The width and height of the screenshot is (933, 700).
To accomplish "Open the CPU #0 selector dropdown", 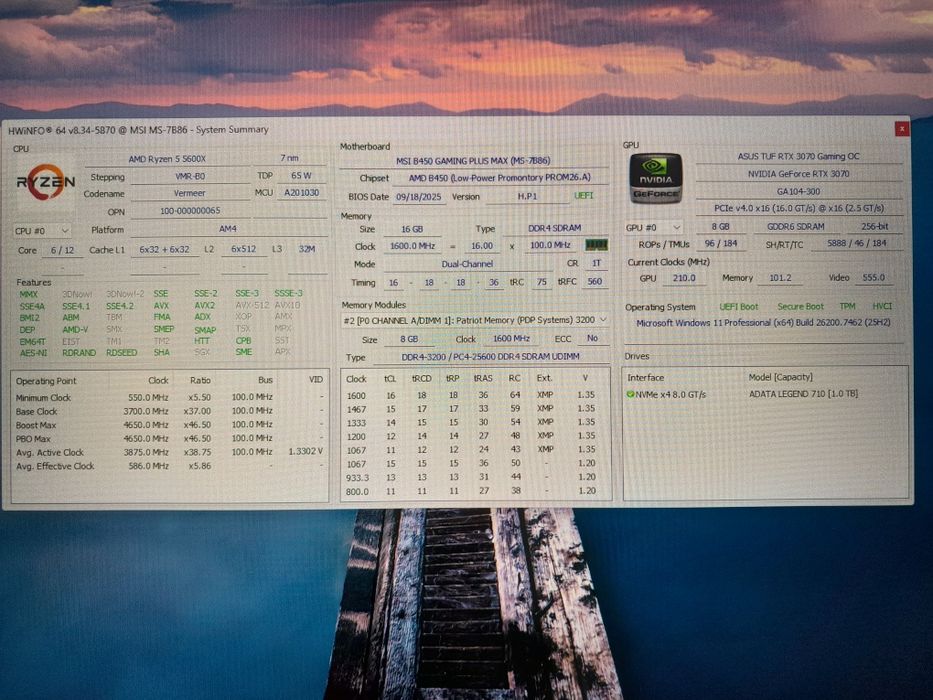I will [42, 230].
